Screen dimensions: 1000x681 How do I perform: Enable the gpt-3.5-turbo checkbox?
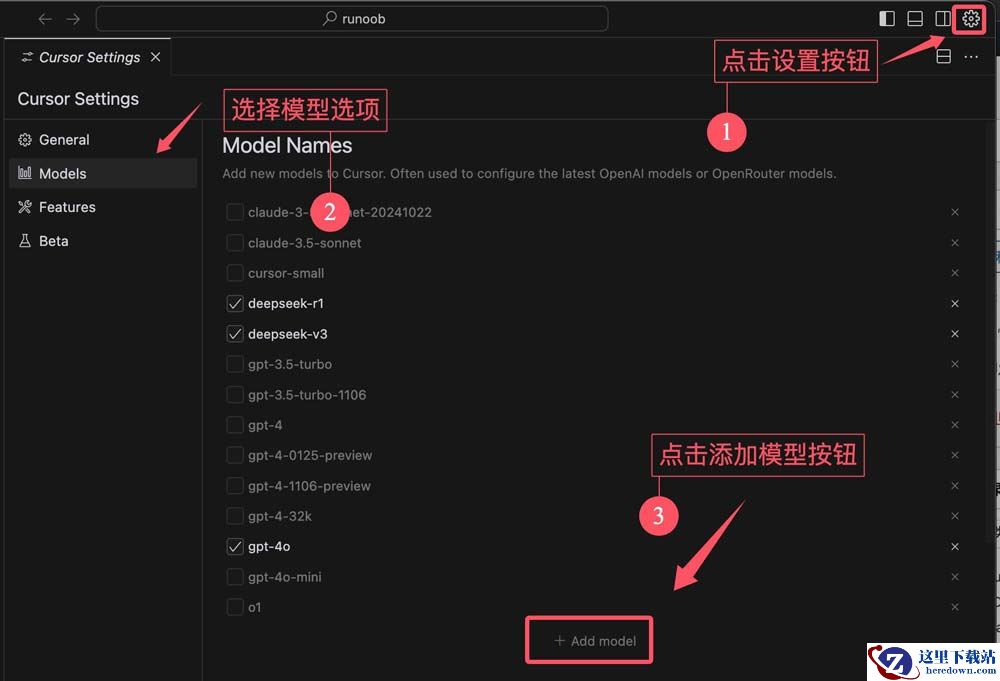click(x=235, y=364)
